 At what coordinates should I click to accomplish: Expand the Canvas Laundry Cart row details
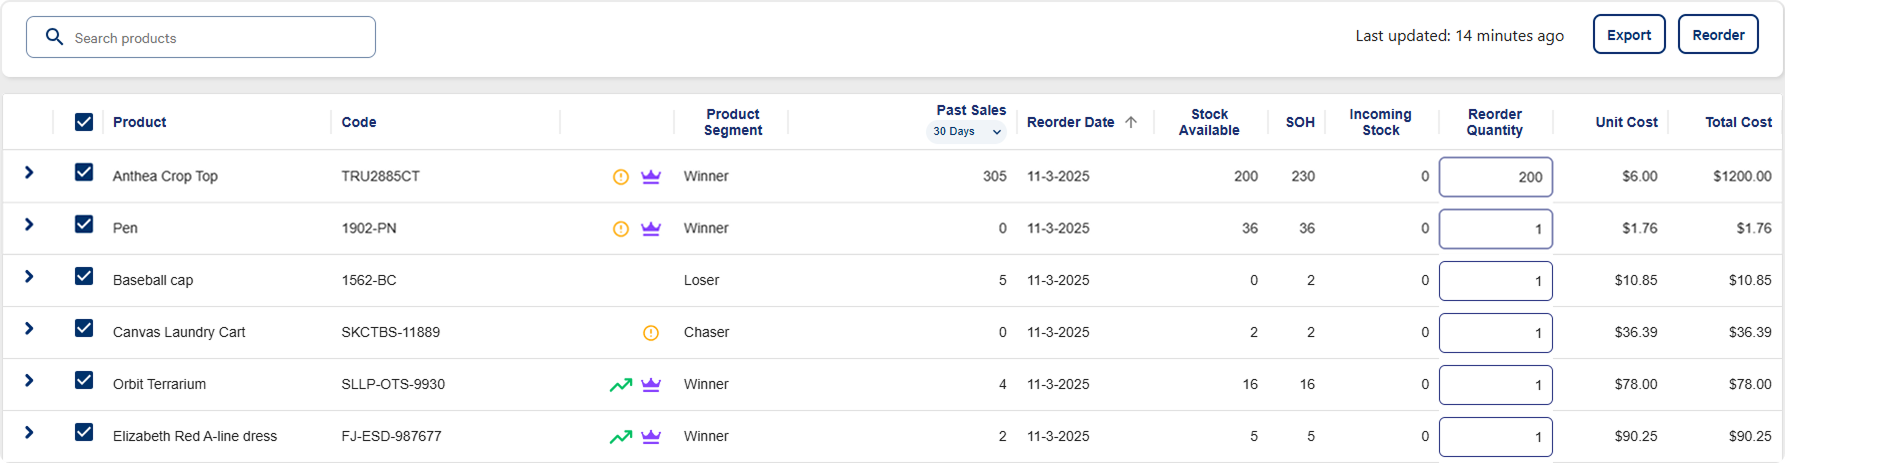(x=29, y=328)
